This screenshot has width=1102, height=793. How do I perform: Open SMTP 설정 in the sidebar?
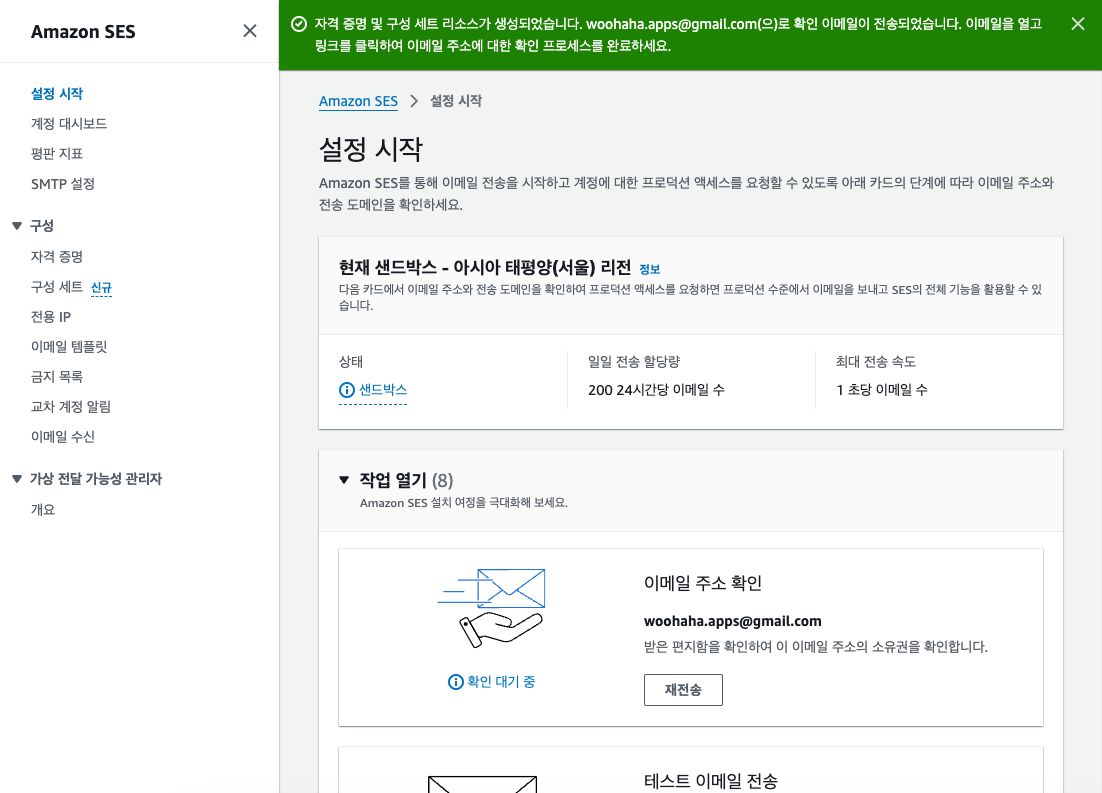click(63, 183)
